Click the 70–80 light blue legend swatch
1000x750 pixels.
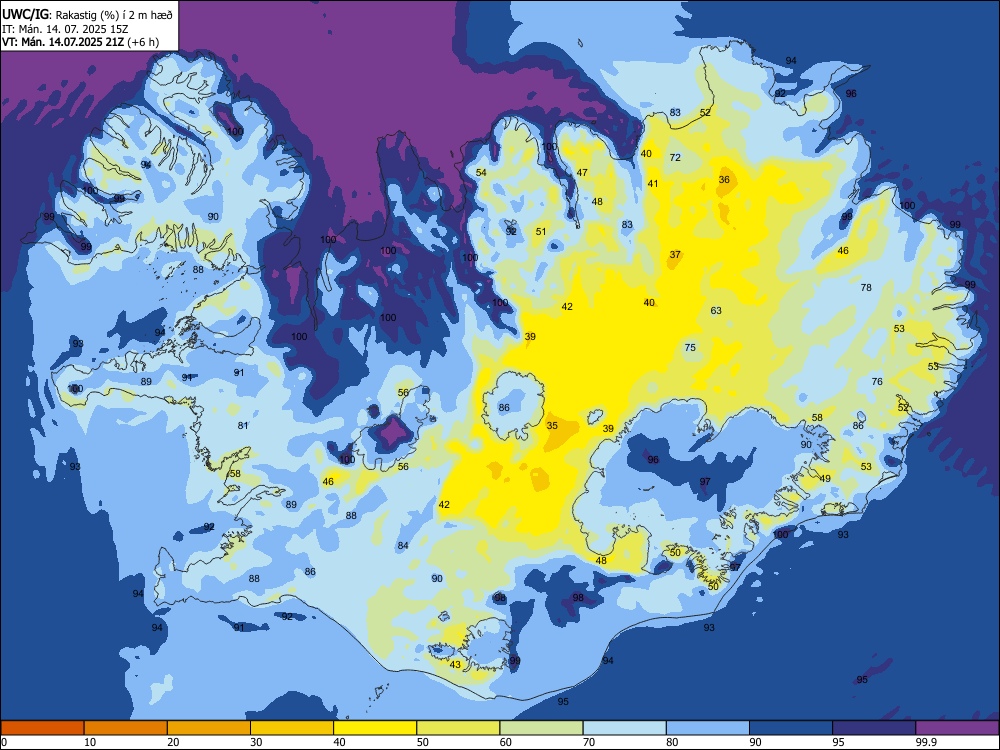coord(624,728)
